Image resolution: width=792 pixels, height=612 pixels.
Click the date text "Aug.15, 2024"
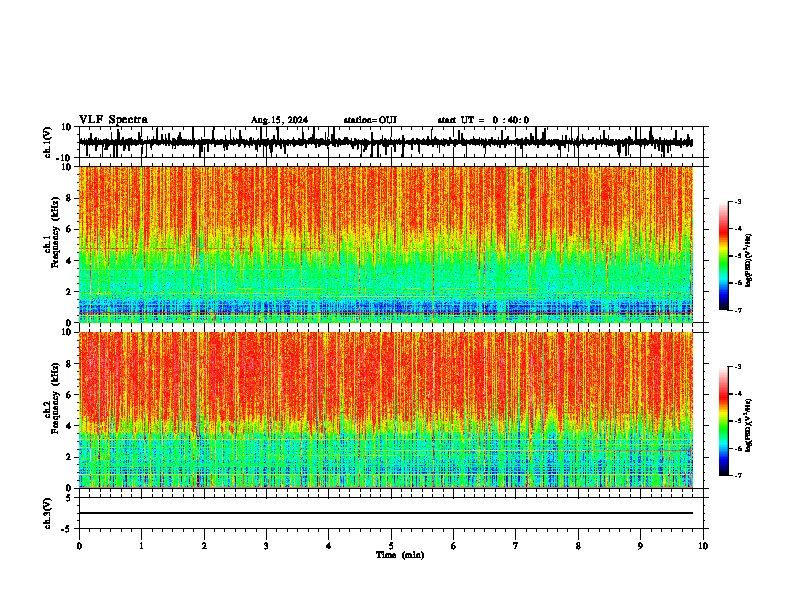[x=279, y=120]
